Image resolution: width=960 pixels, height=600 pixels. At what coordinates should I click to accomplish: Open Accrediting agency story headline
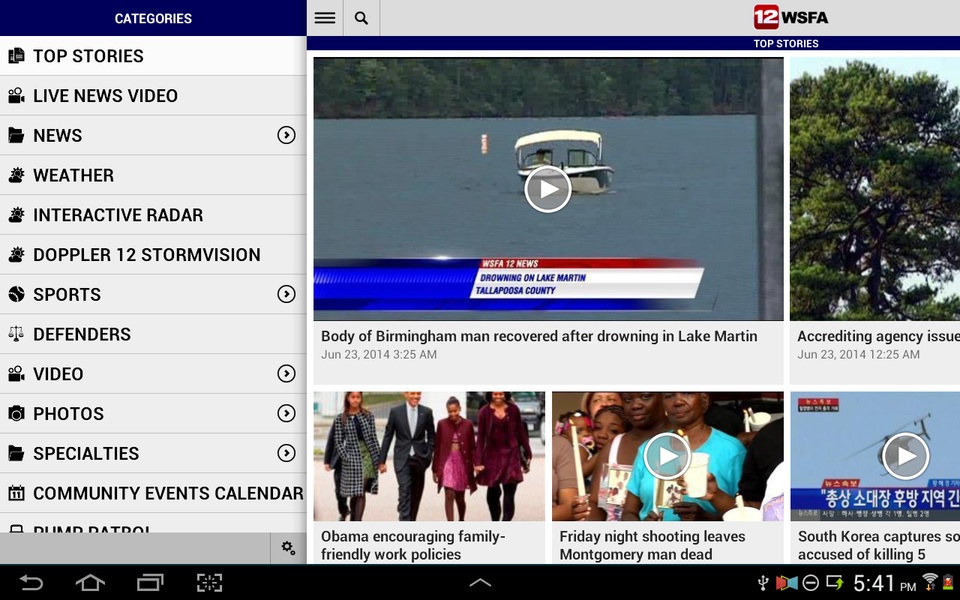pos(878,336)
